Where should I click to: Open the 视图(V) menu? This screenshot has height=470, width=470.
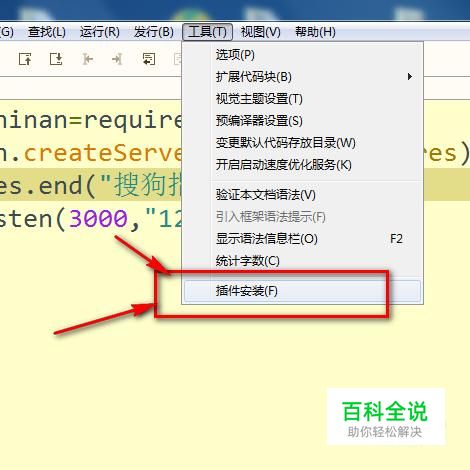pos(261,32)
